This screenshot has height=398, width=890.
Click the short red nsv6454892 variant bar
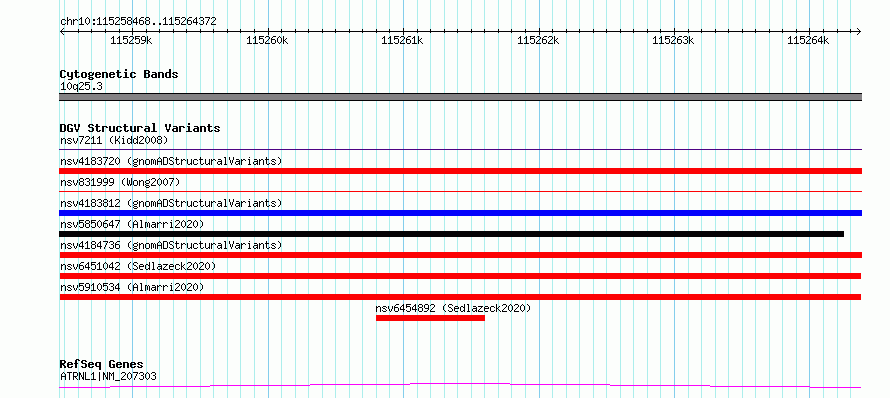[x=430, y=318]
